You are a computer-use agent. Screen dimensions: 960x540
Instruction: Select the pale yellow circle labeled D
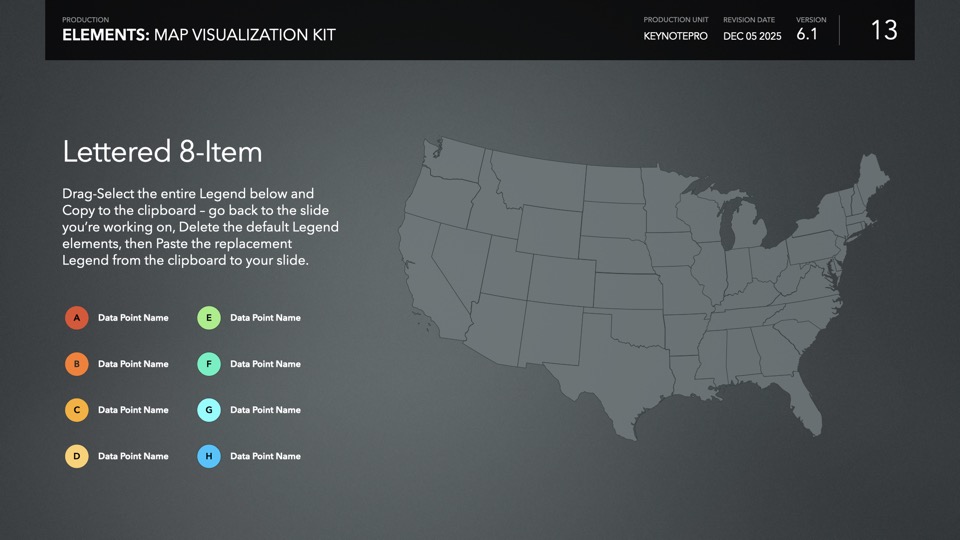click(76, 456)
